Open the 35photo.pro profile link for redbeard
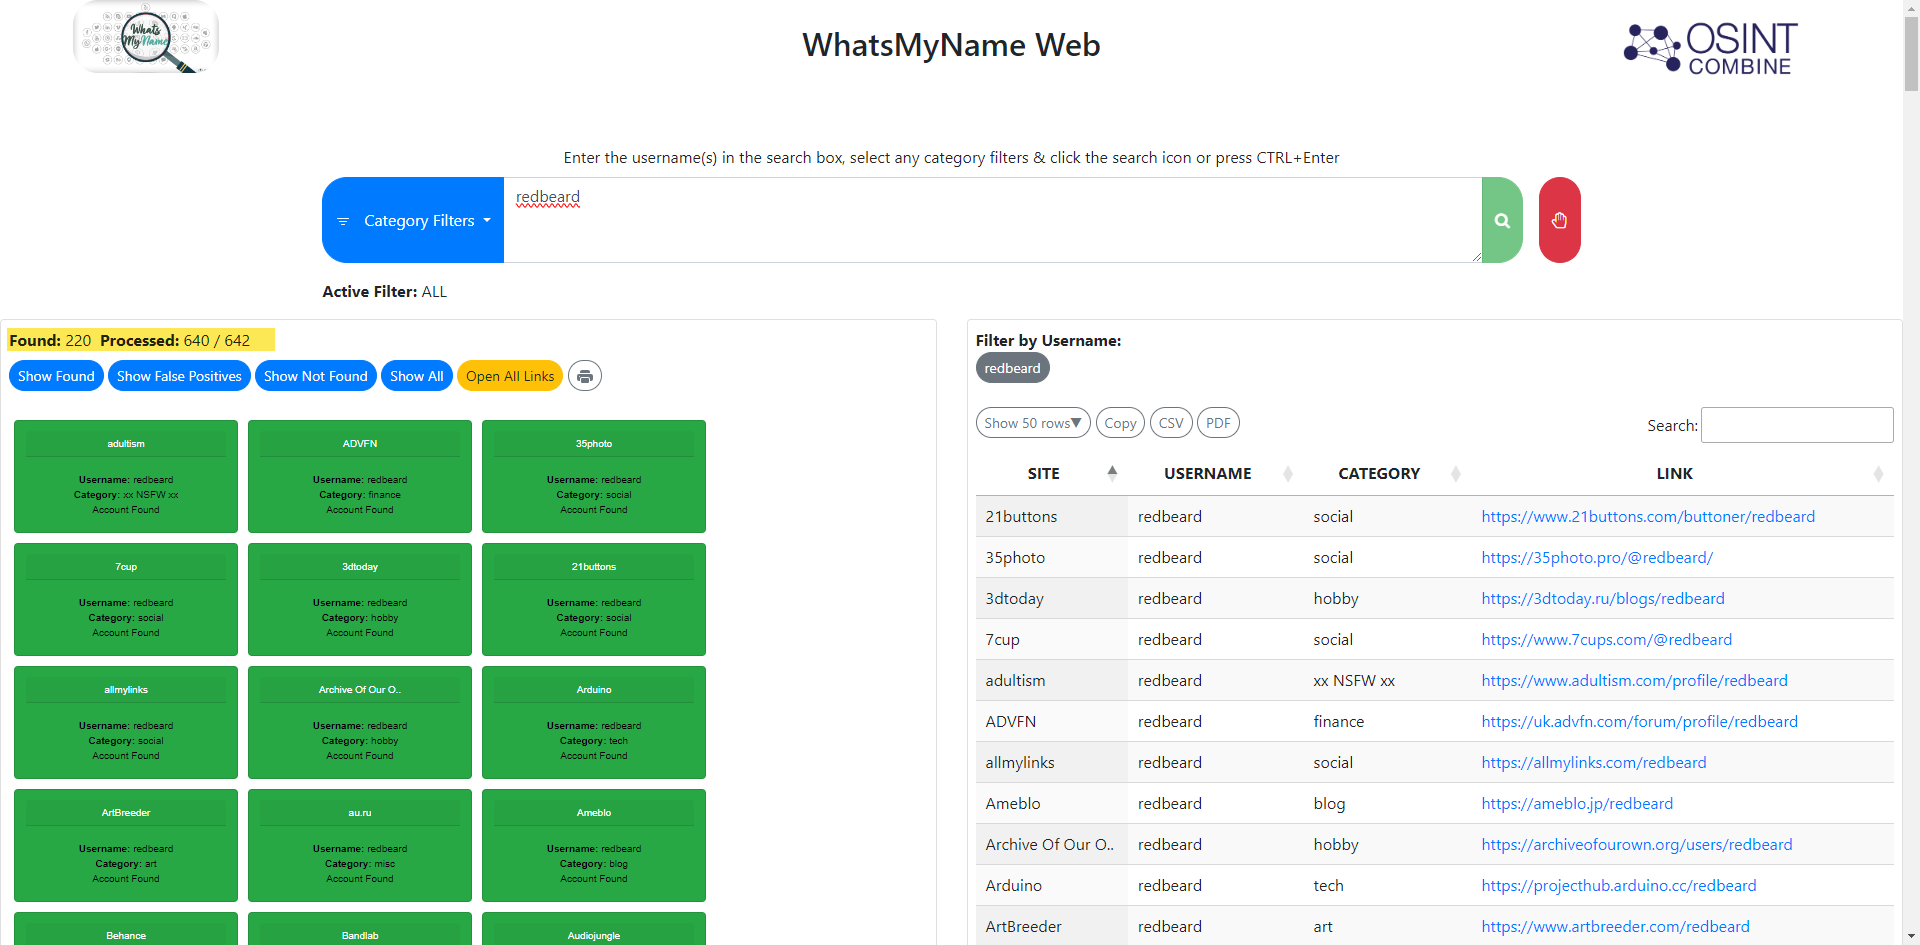The width and height of the screenshot is (1920, 945). (1597, 557)
